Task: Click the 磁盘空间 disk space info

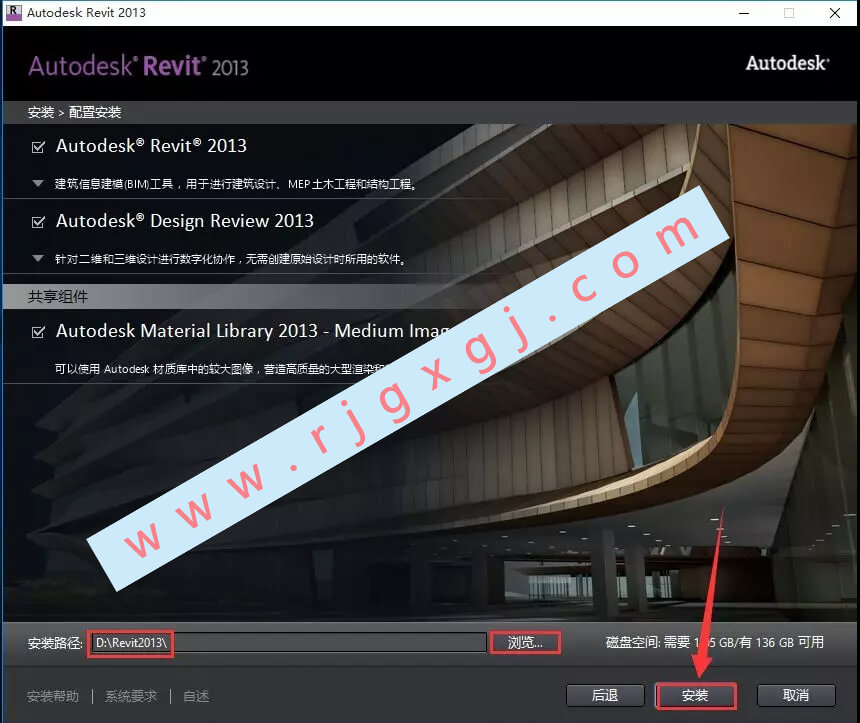Action: click(x=715, y=642)
